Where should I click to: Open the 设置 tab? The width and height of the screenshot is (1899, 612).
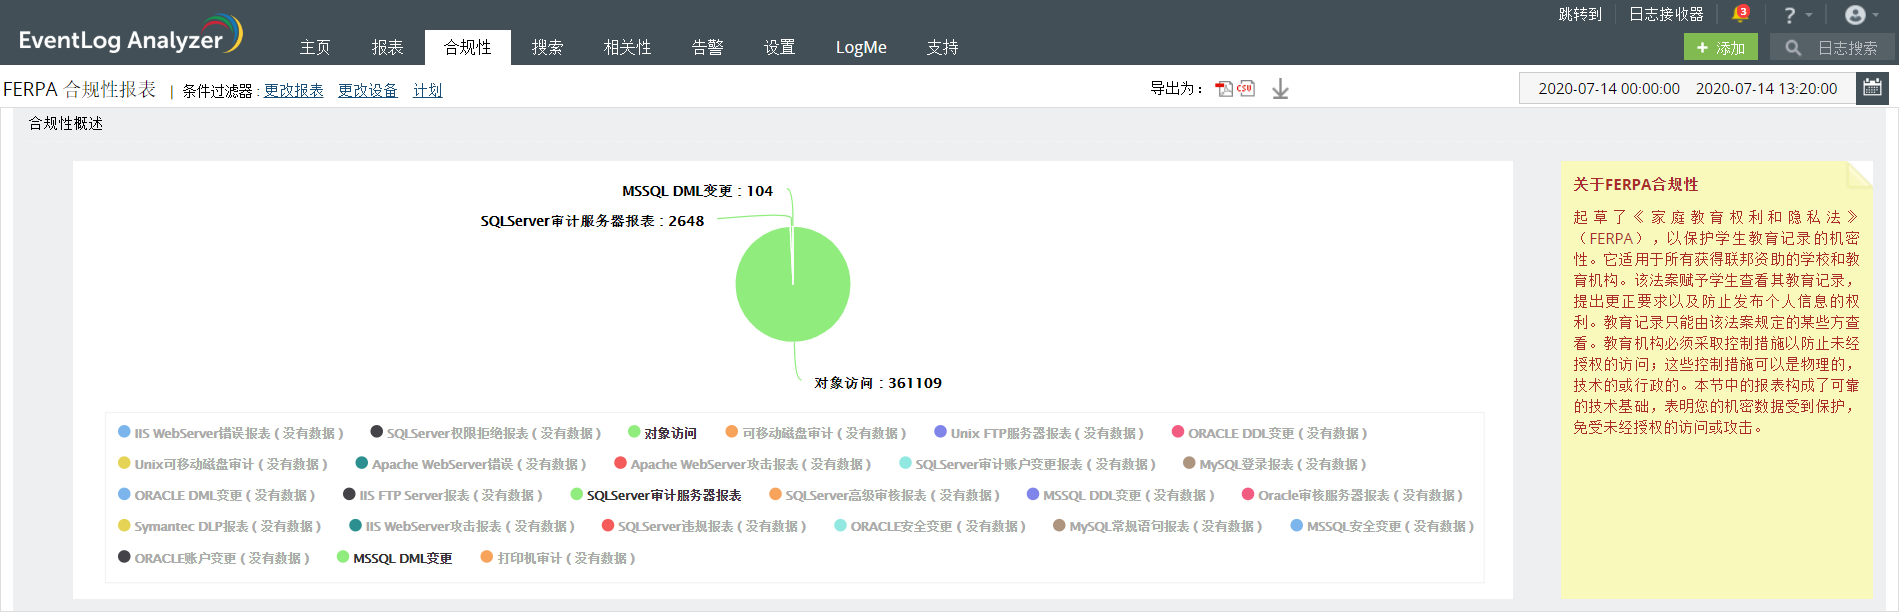(780, 47)
